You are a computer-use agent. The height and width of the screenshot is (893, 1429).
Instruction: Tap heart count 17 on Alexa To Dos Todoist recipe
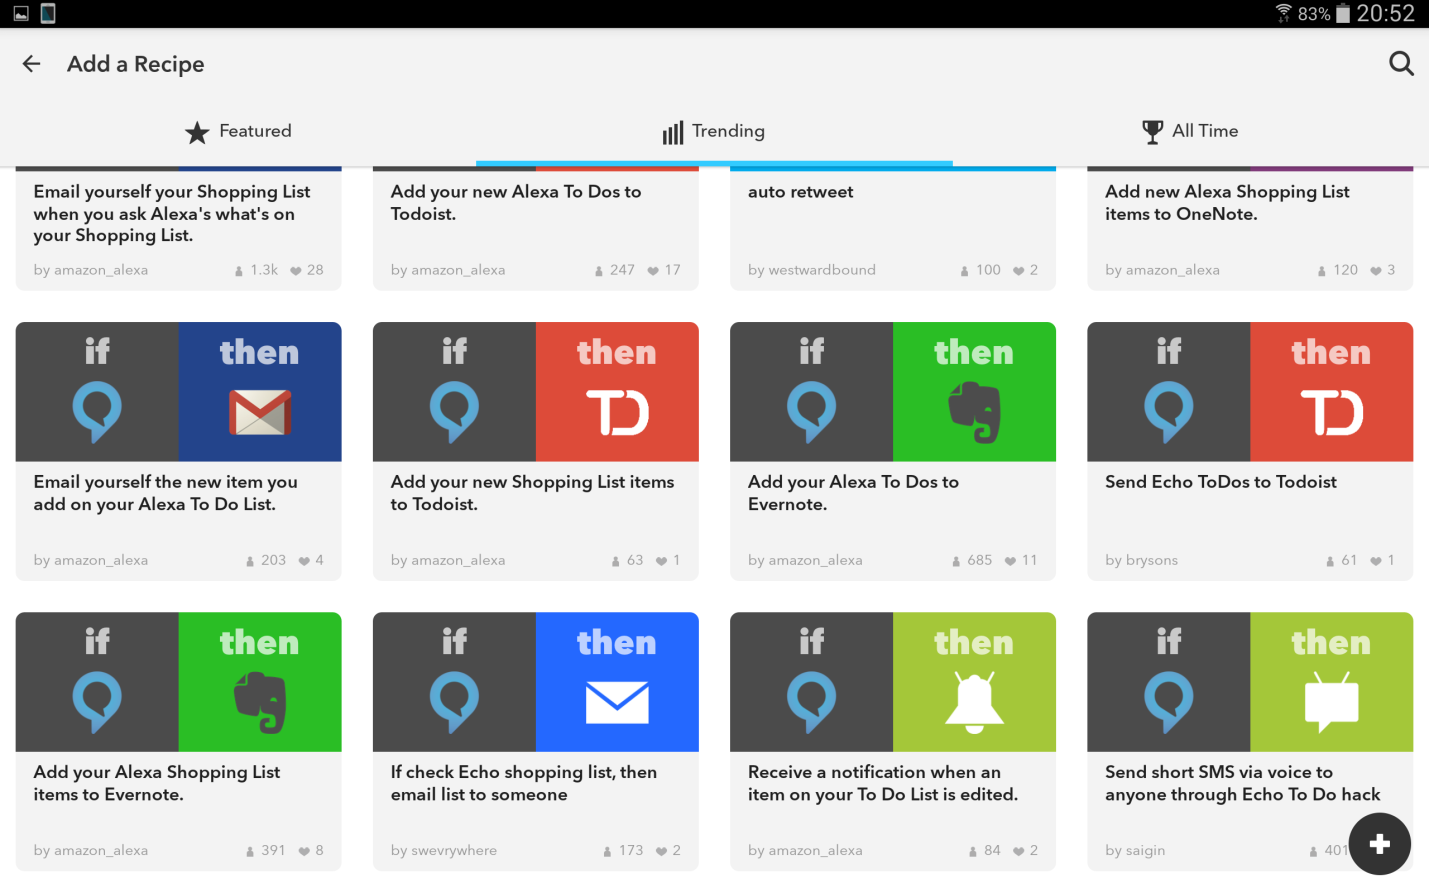pos(664,270)
